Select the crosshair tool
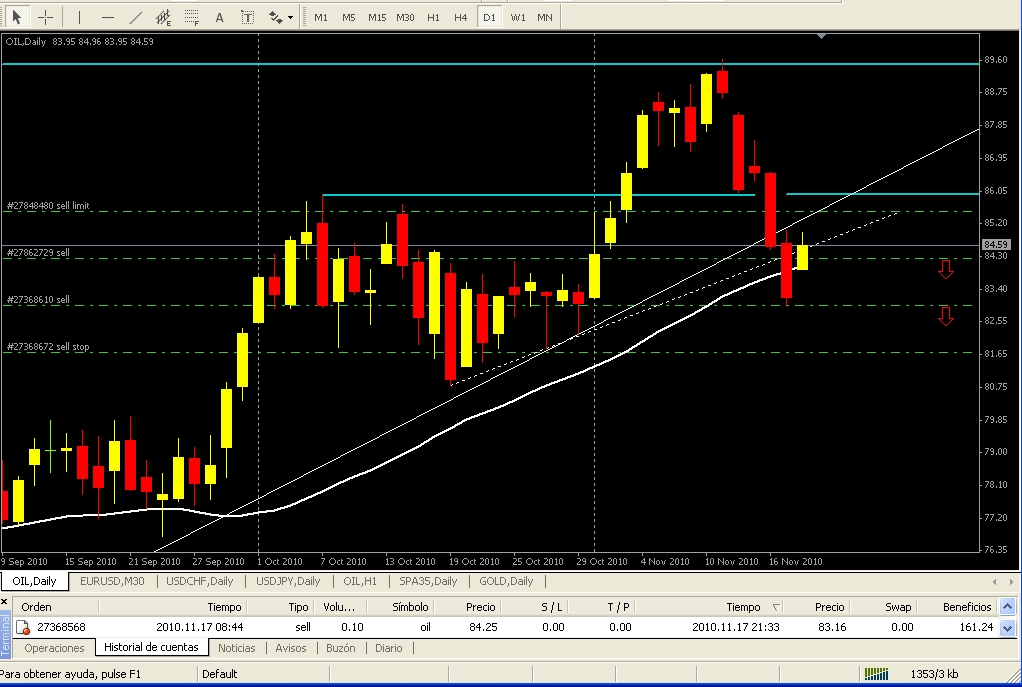Image resolution: width=1022 pixels, height=687 pixels. tap(46, 17)
